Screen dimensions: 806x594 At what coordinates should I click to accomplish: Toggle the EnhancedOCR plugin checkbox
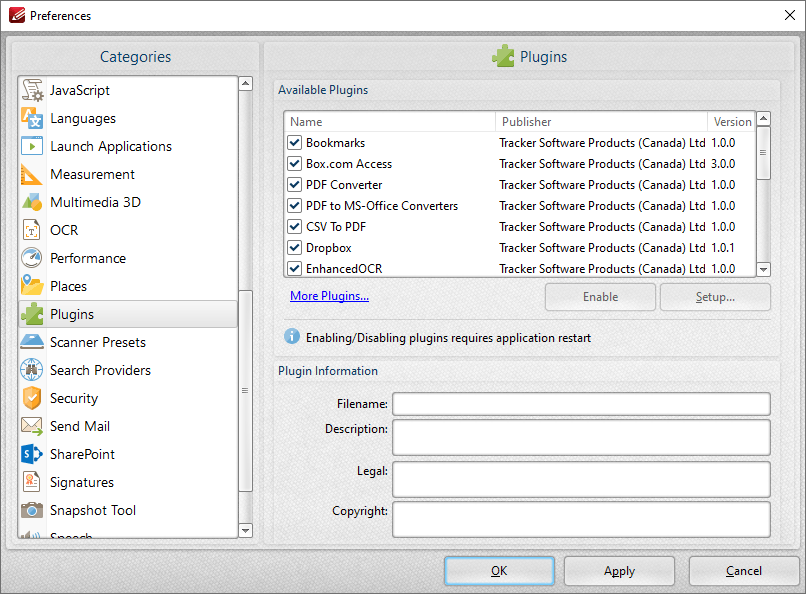tap(295, 268)
